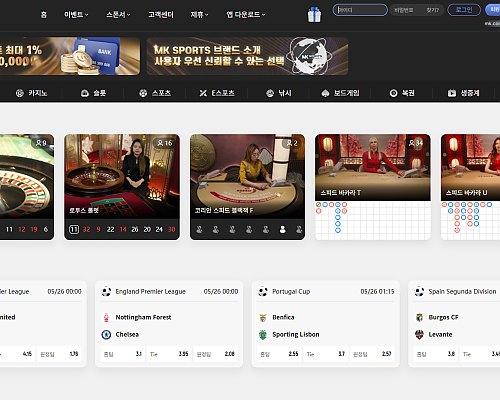Viewport: 500px width, 400px height.
Task: Click the 아이디 username input field
Action: [x=360, y=10]
